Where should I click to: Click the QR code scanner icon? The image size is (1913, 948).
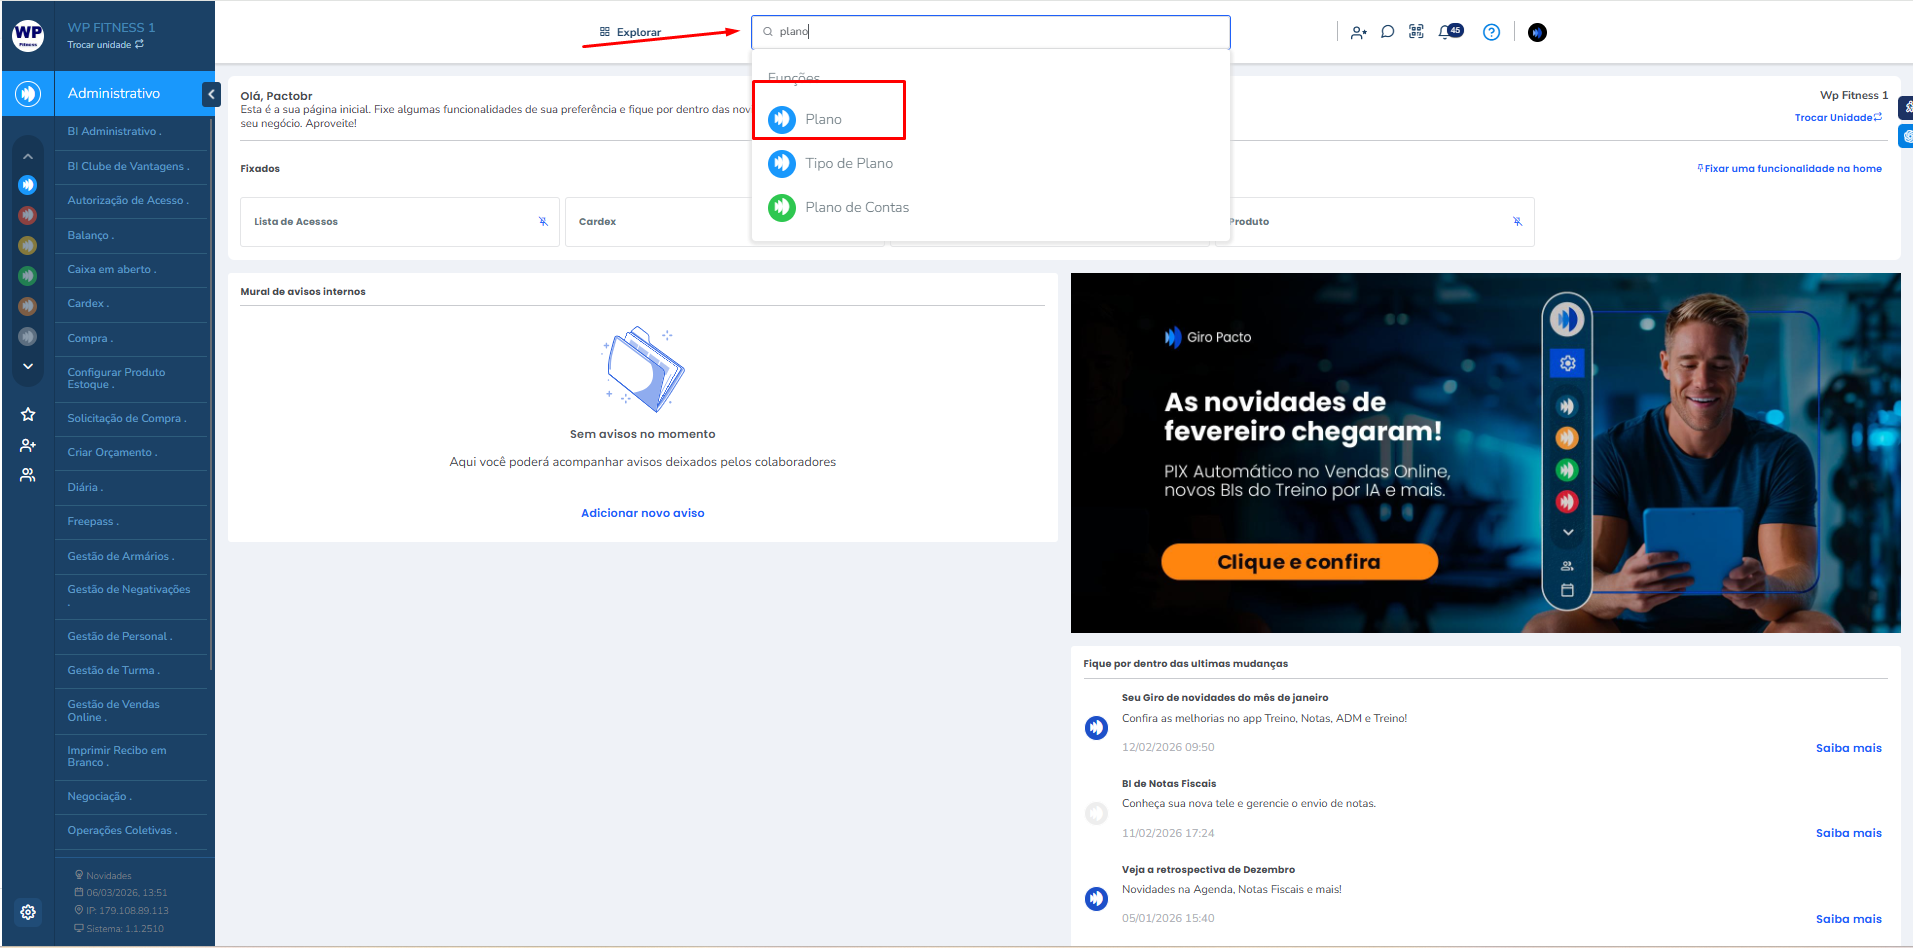coord(1416,32)
